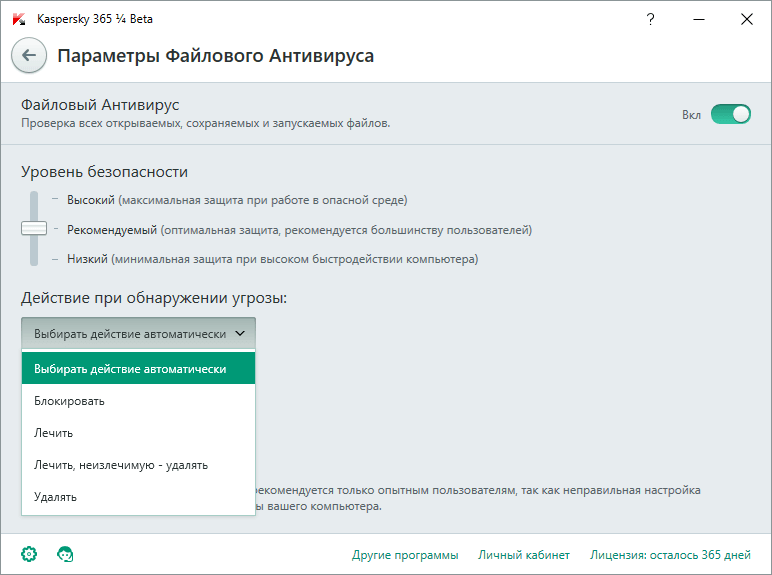Click the security level slider handle
The width and height of the screenshot is (772, 575).
[x=34, y=229]
